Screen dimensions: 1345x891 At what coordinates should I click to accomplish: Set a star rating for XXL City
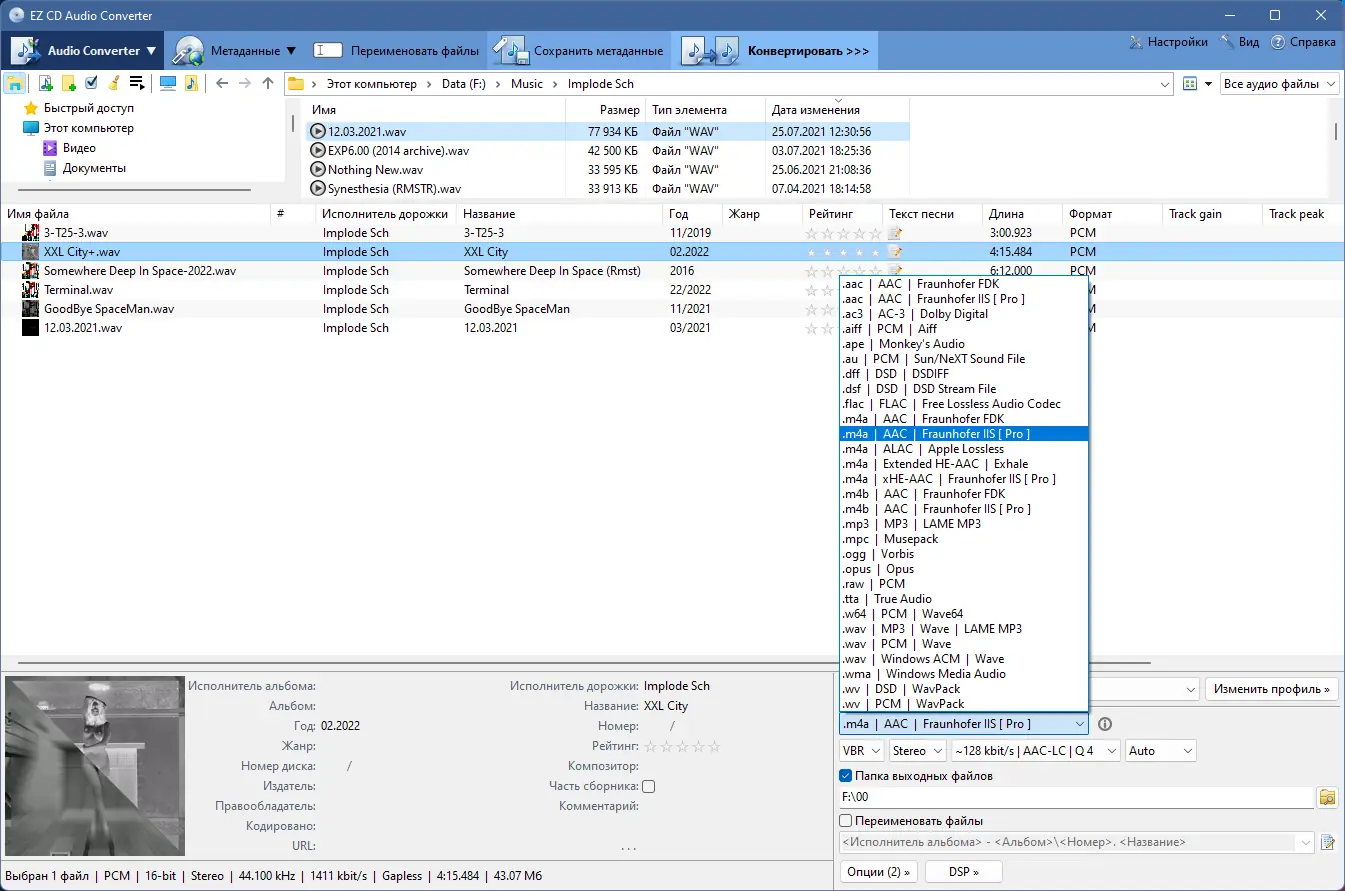point(843,251)
